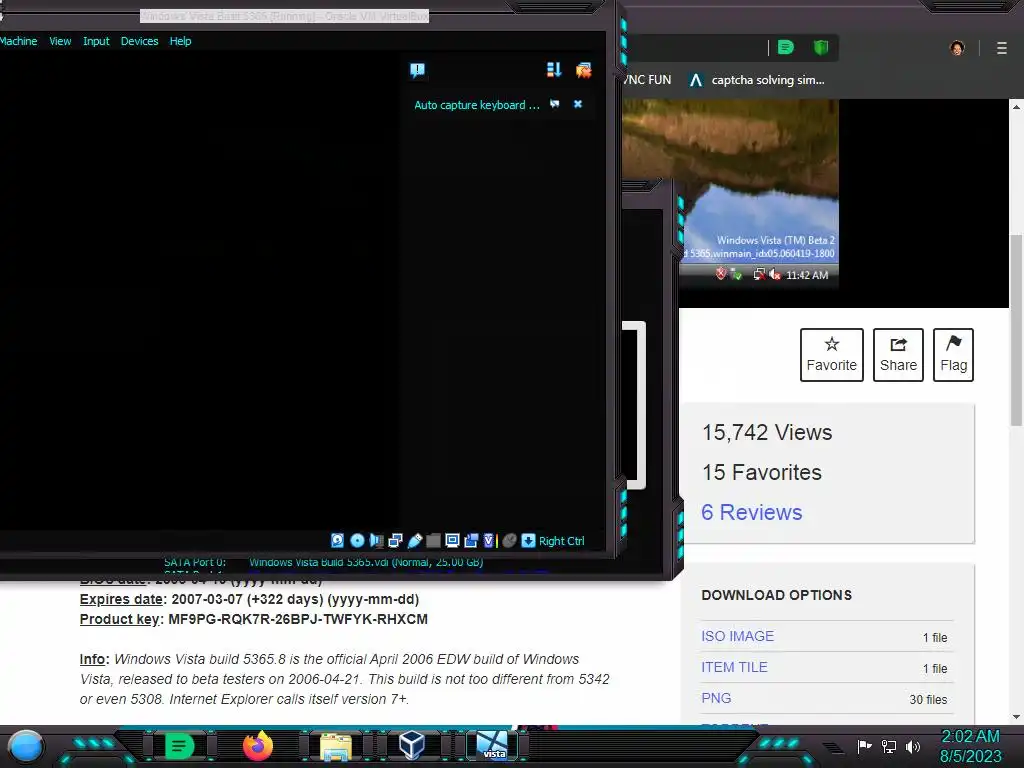Open the VirtualBox View menu
The height and width of the screenshot is (768, 1024).
(60, 41)
